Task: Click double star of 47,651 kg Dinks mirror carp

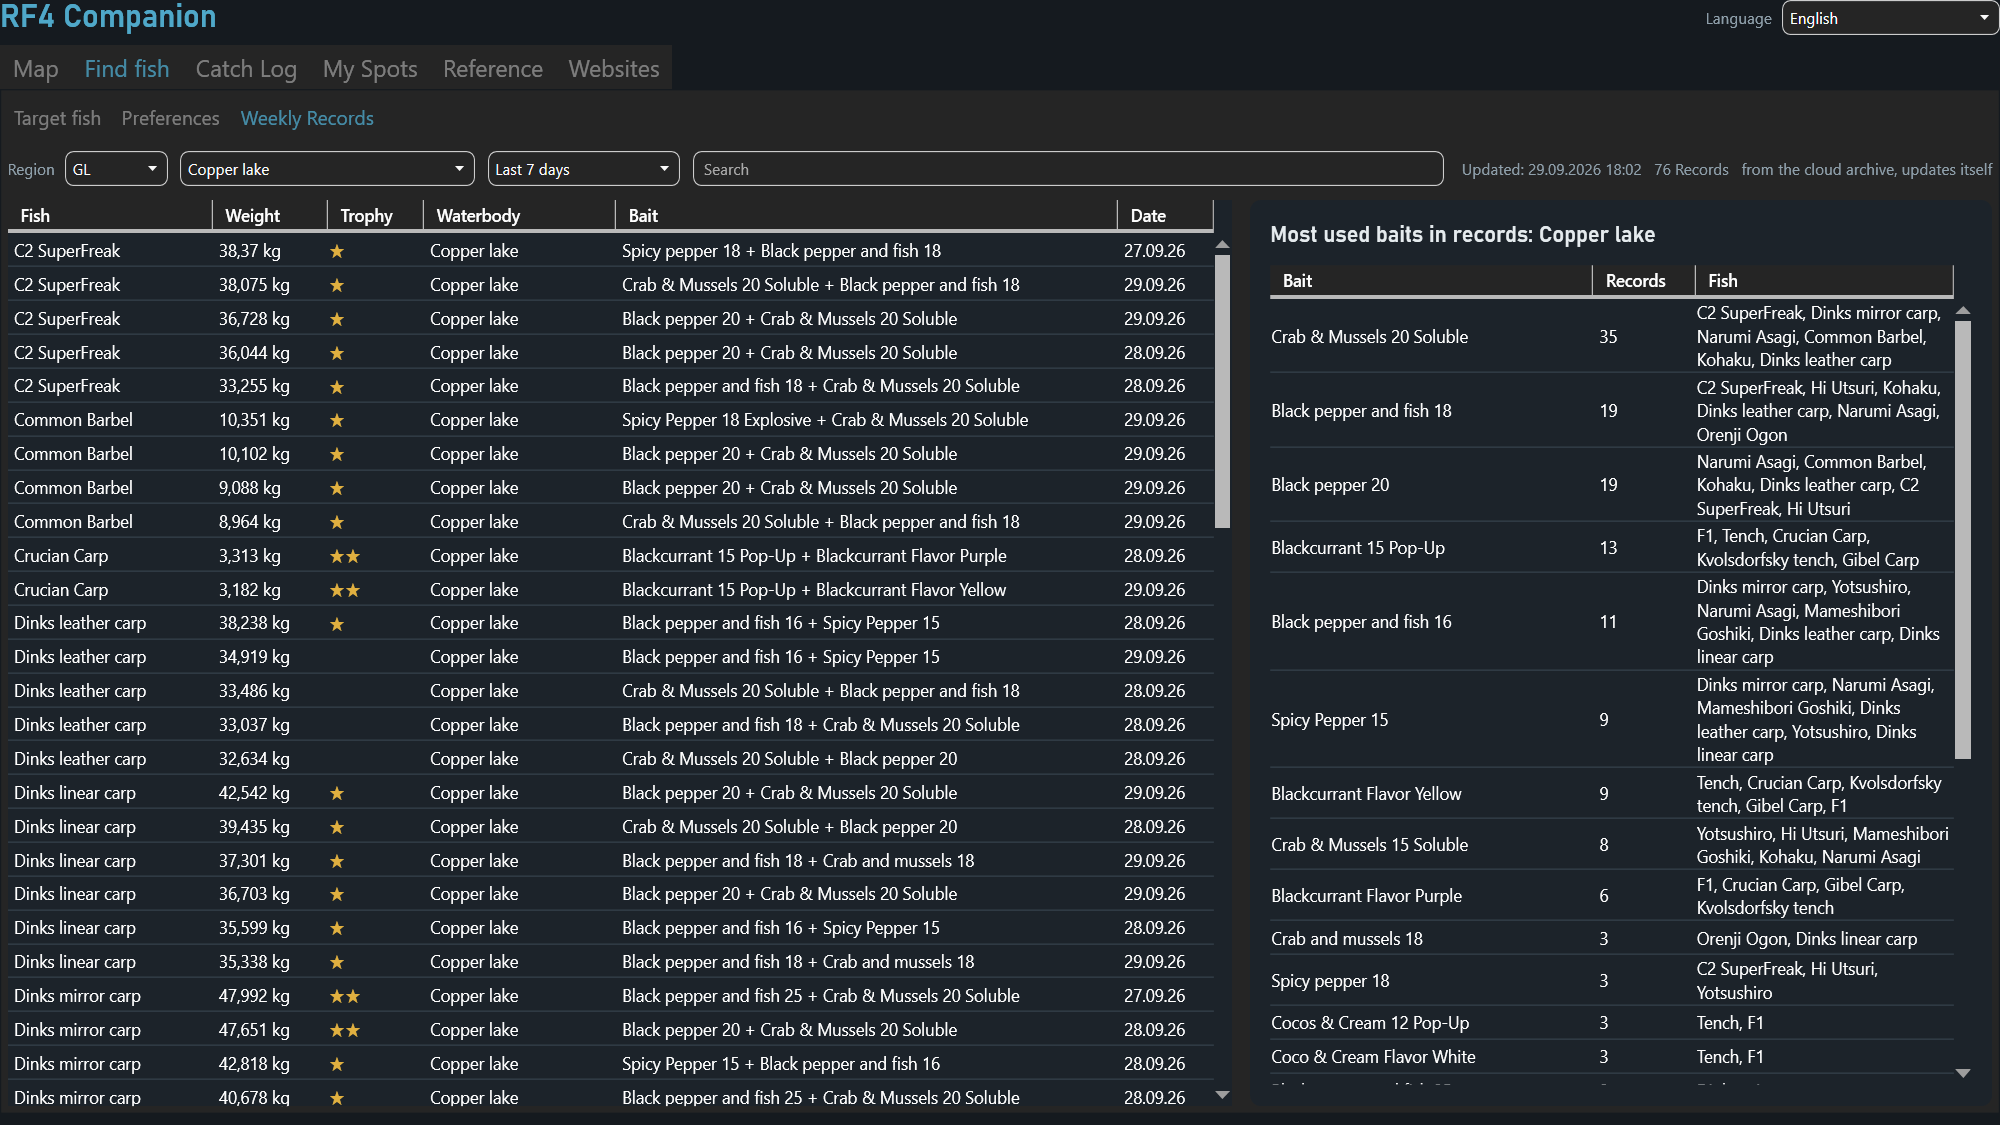Action: (345, 1030)
